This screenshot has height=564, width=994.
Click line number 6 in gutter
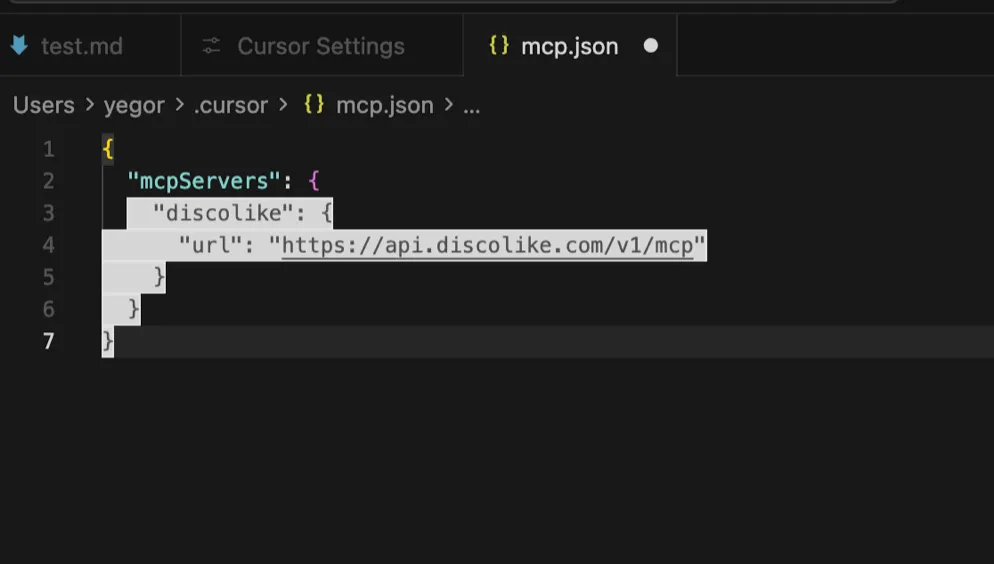pos(49,309)
